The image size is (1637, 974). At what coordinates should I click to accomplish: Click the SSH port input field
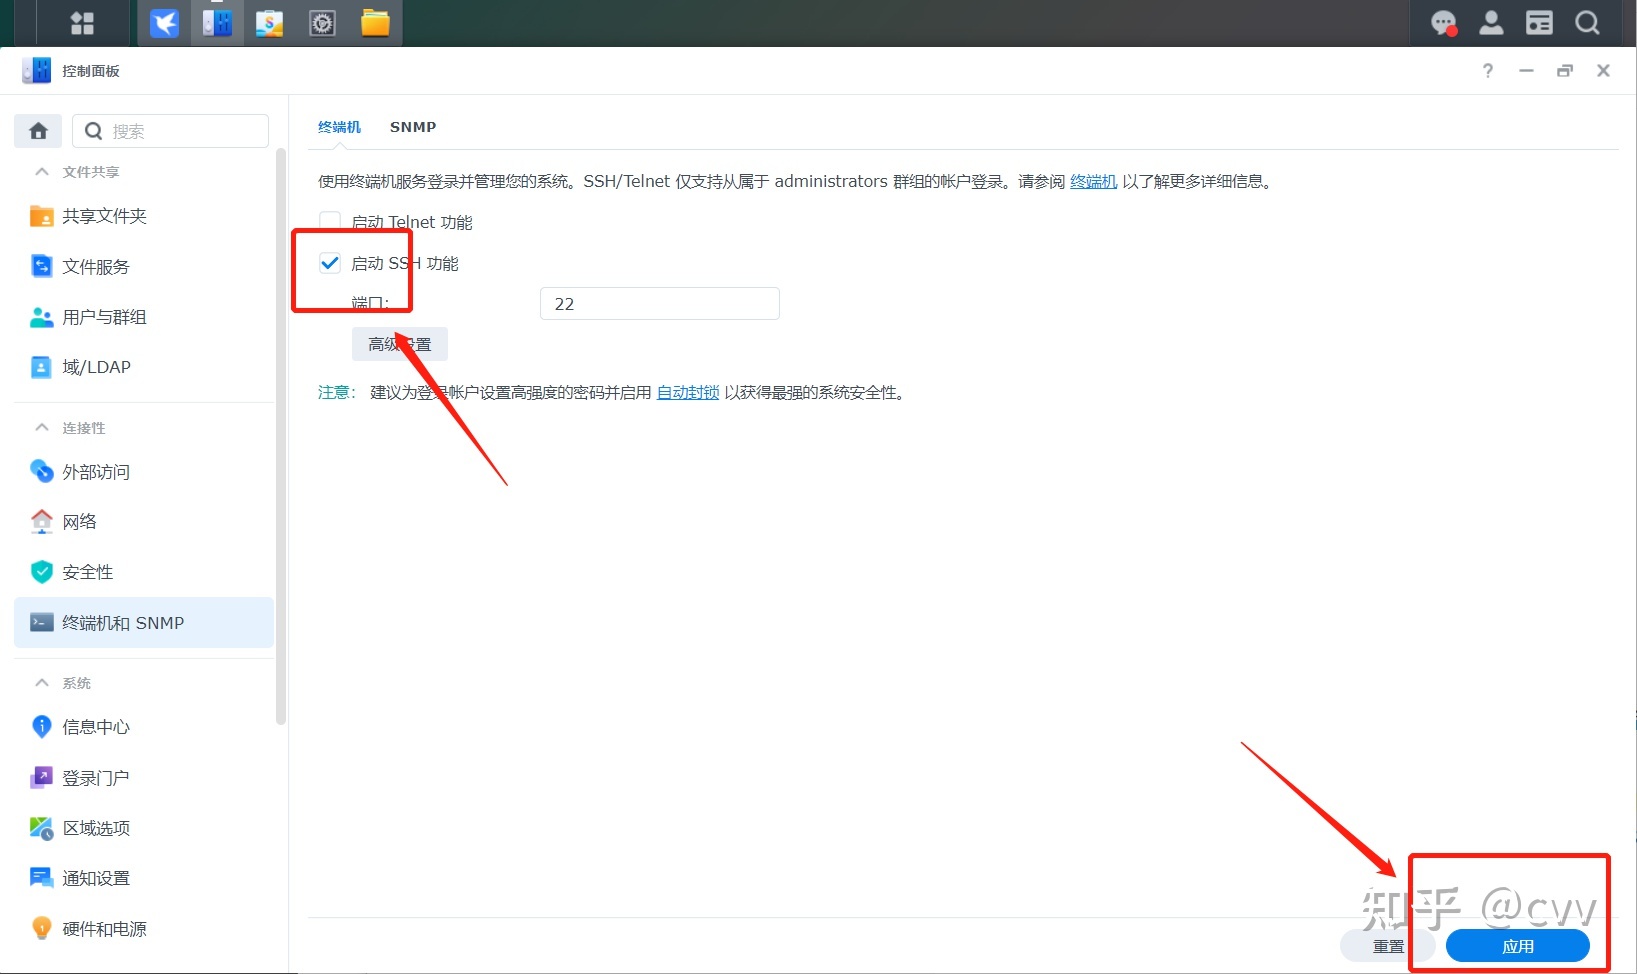[x=659, y=304]
